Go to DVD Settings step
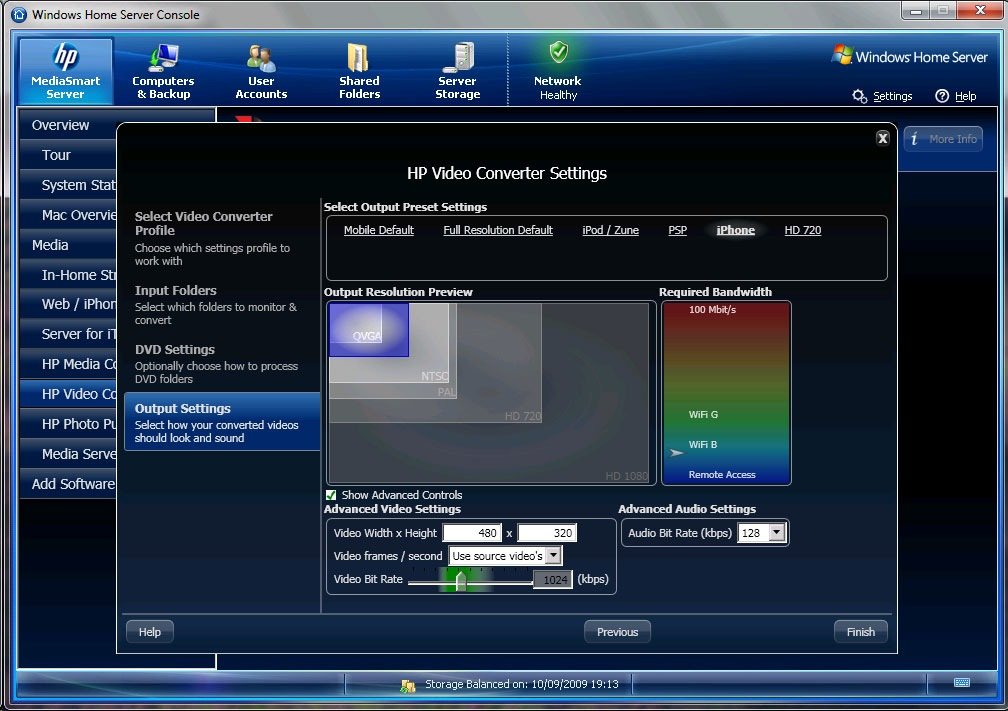The image size is (1008, 711). tap(221, 364)
